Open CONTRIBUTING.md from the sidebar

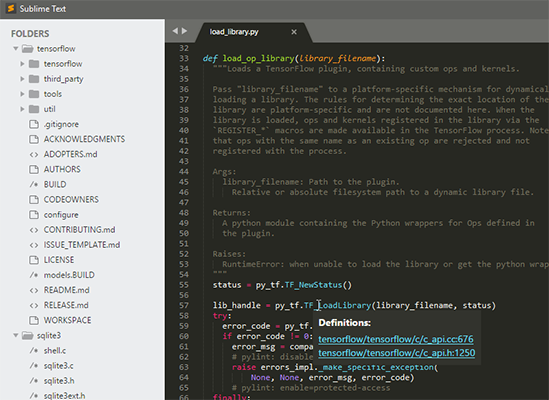click(79, 230)
